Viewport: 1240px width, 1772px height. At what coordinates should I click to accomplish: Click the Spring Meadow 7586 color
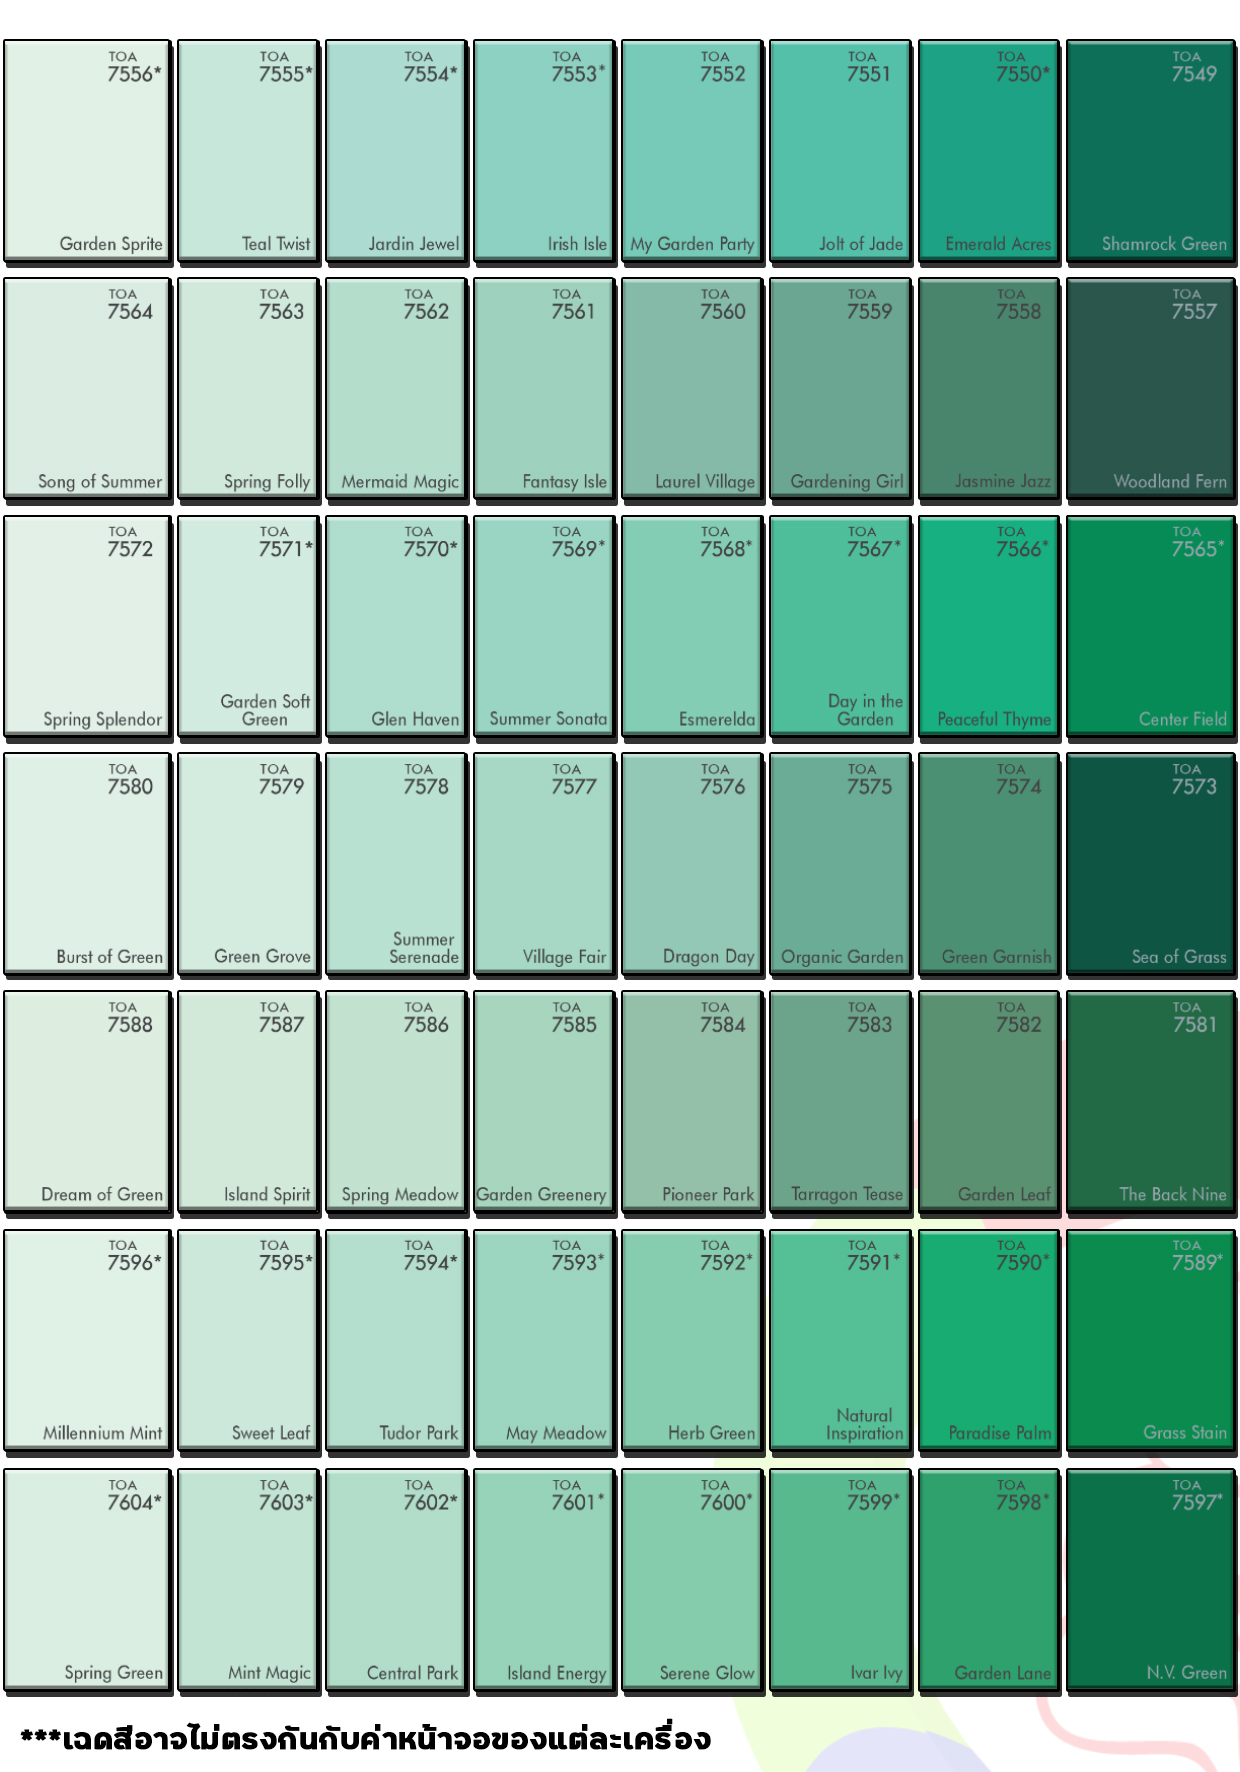point(396,1102)
